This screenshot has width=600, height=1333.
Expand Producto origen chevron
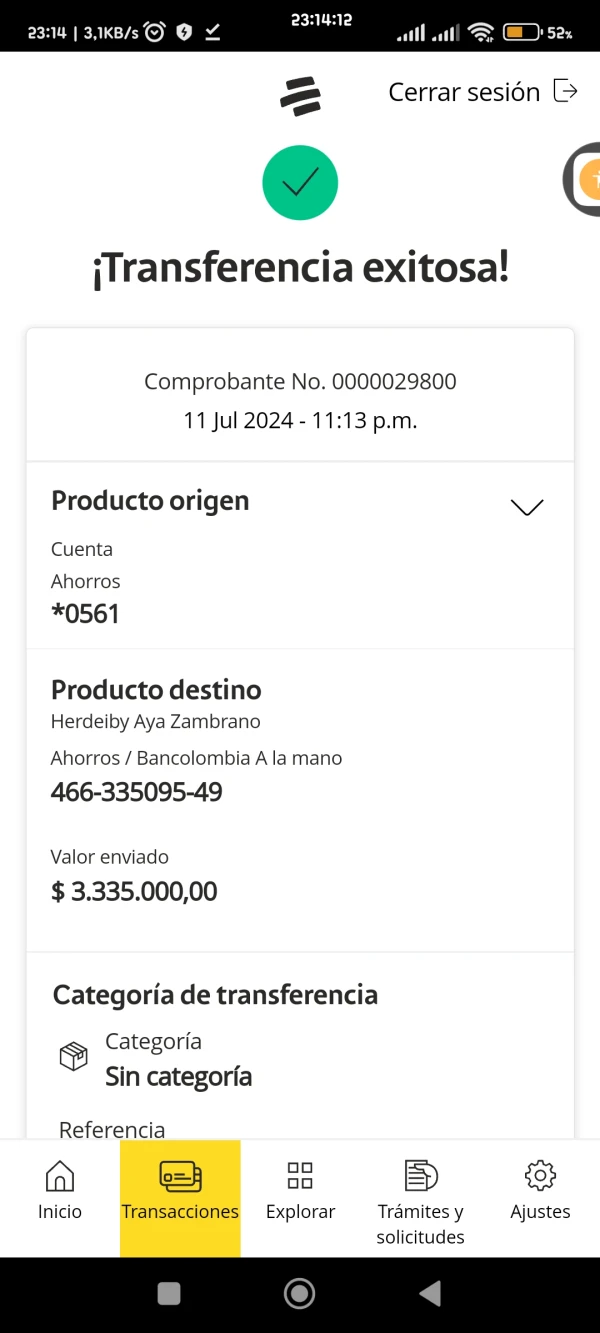click(527, 507)
